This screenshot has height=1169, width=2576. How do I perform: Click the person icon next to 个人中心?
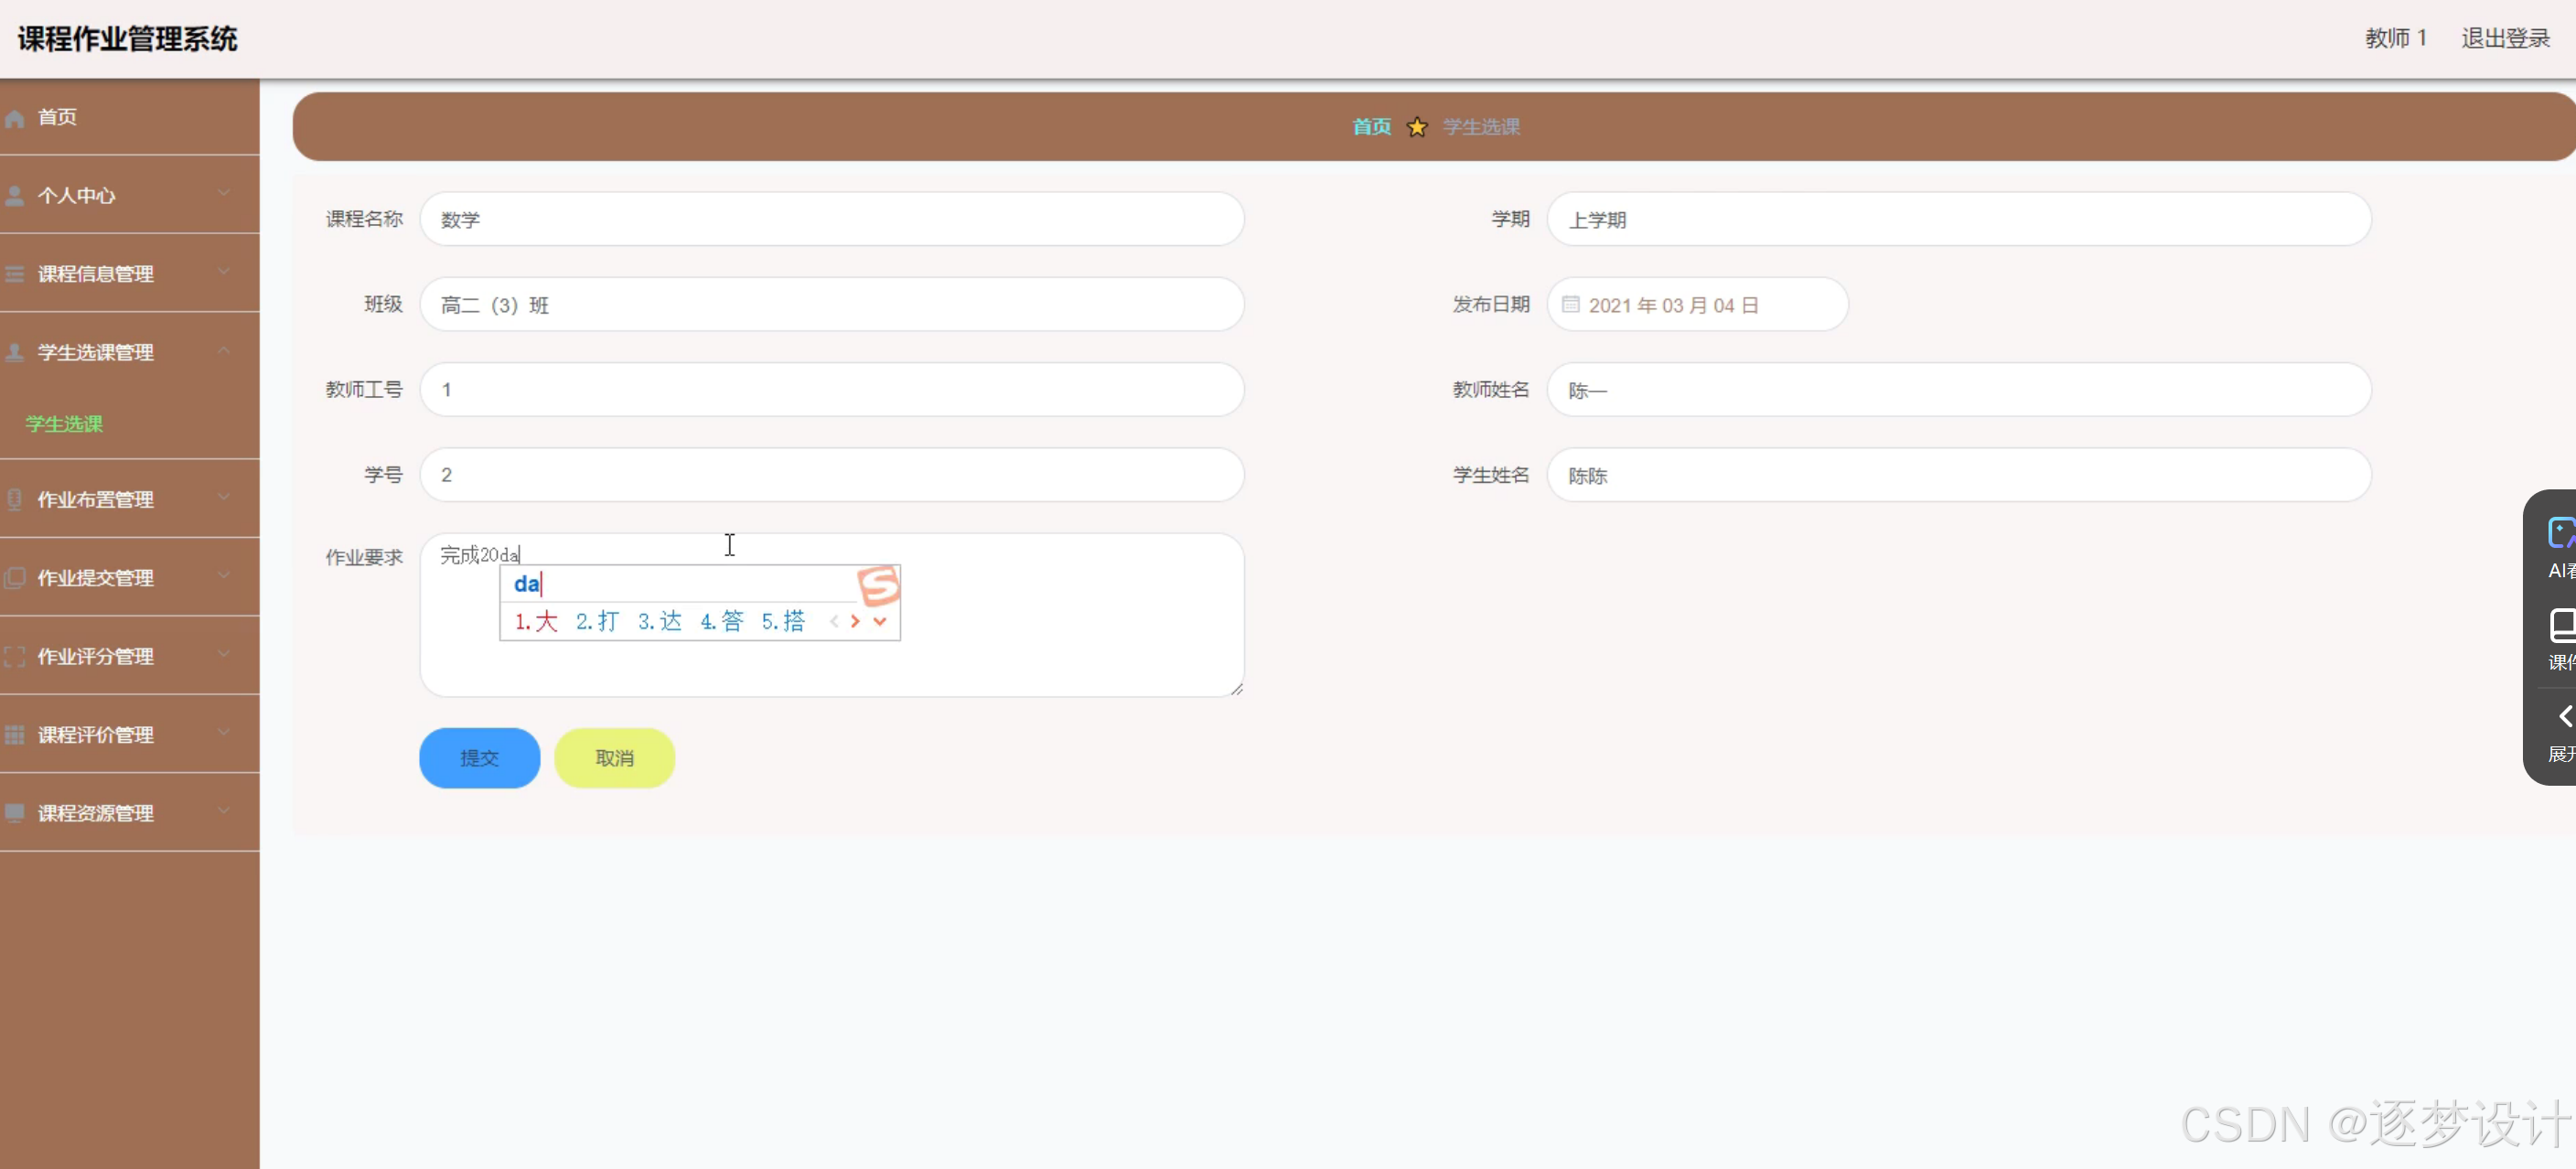[15, 196]
